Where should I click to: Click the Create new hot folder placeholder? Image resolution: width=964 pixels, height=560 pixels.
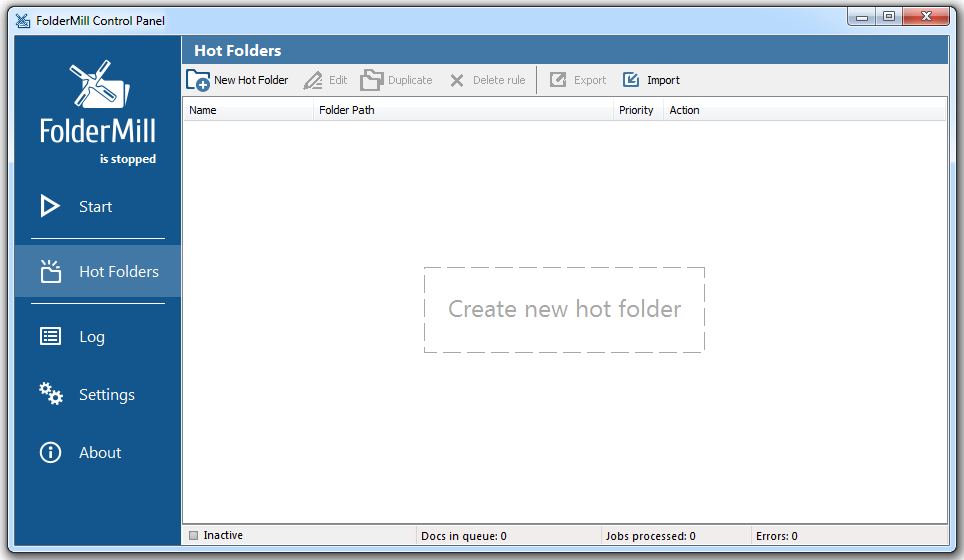564,310
